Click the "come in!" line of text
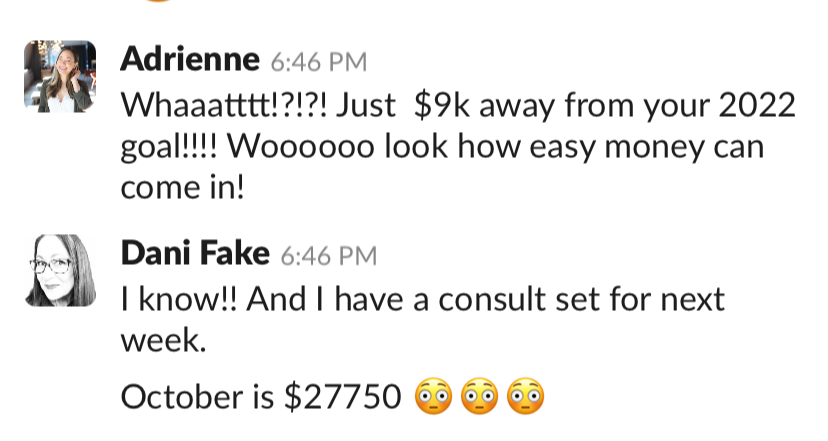 coord(182,189)
